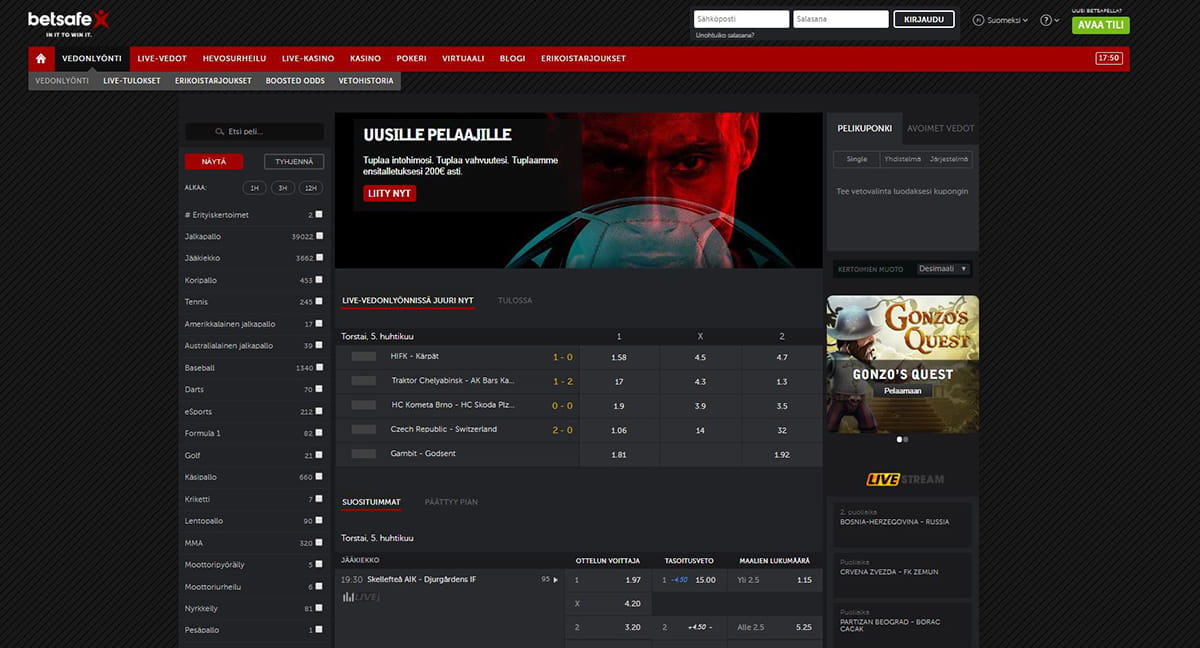This screenshot has height=648, width=1200.
Task: Click the clock showing 17:50
Action: tap(1108, 58)
